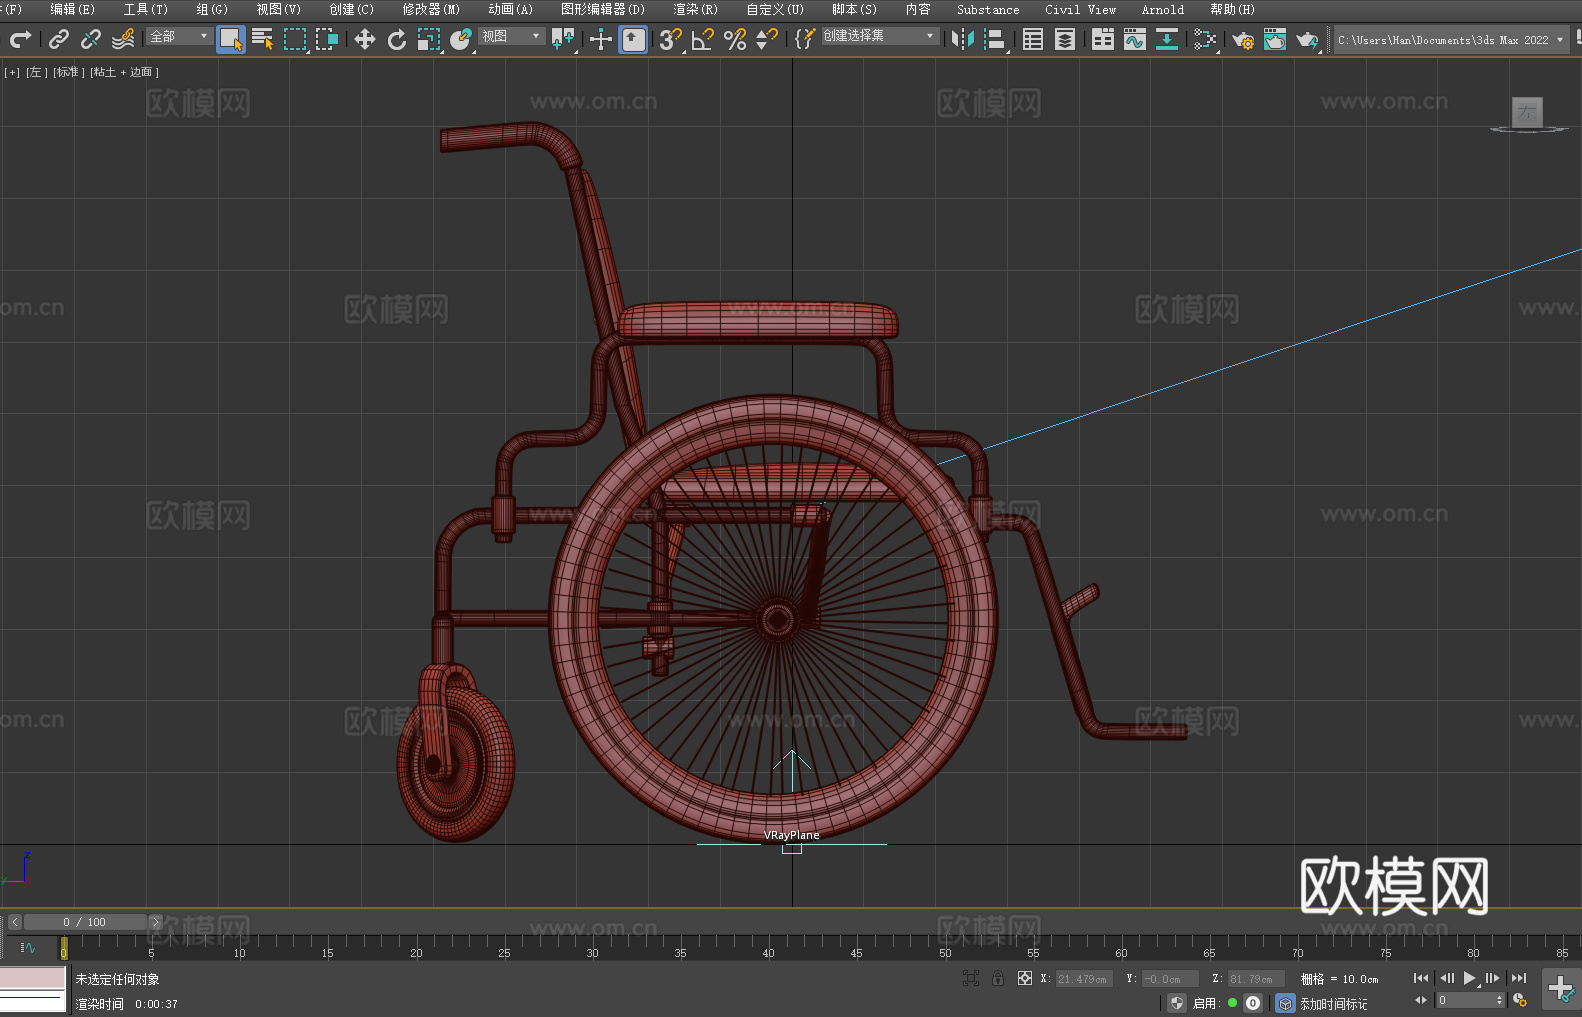Viewport: 1582px width, 1017px height.
Task: Open the 创建选择集 named selection dropdown
Action: tap(880, 36)
